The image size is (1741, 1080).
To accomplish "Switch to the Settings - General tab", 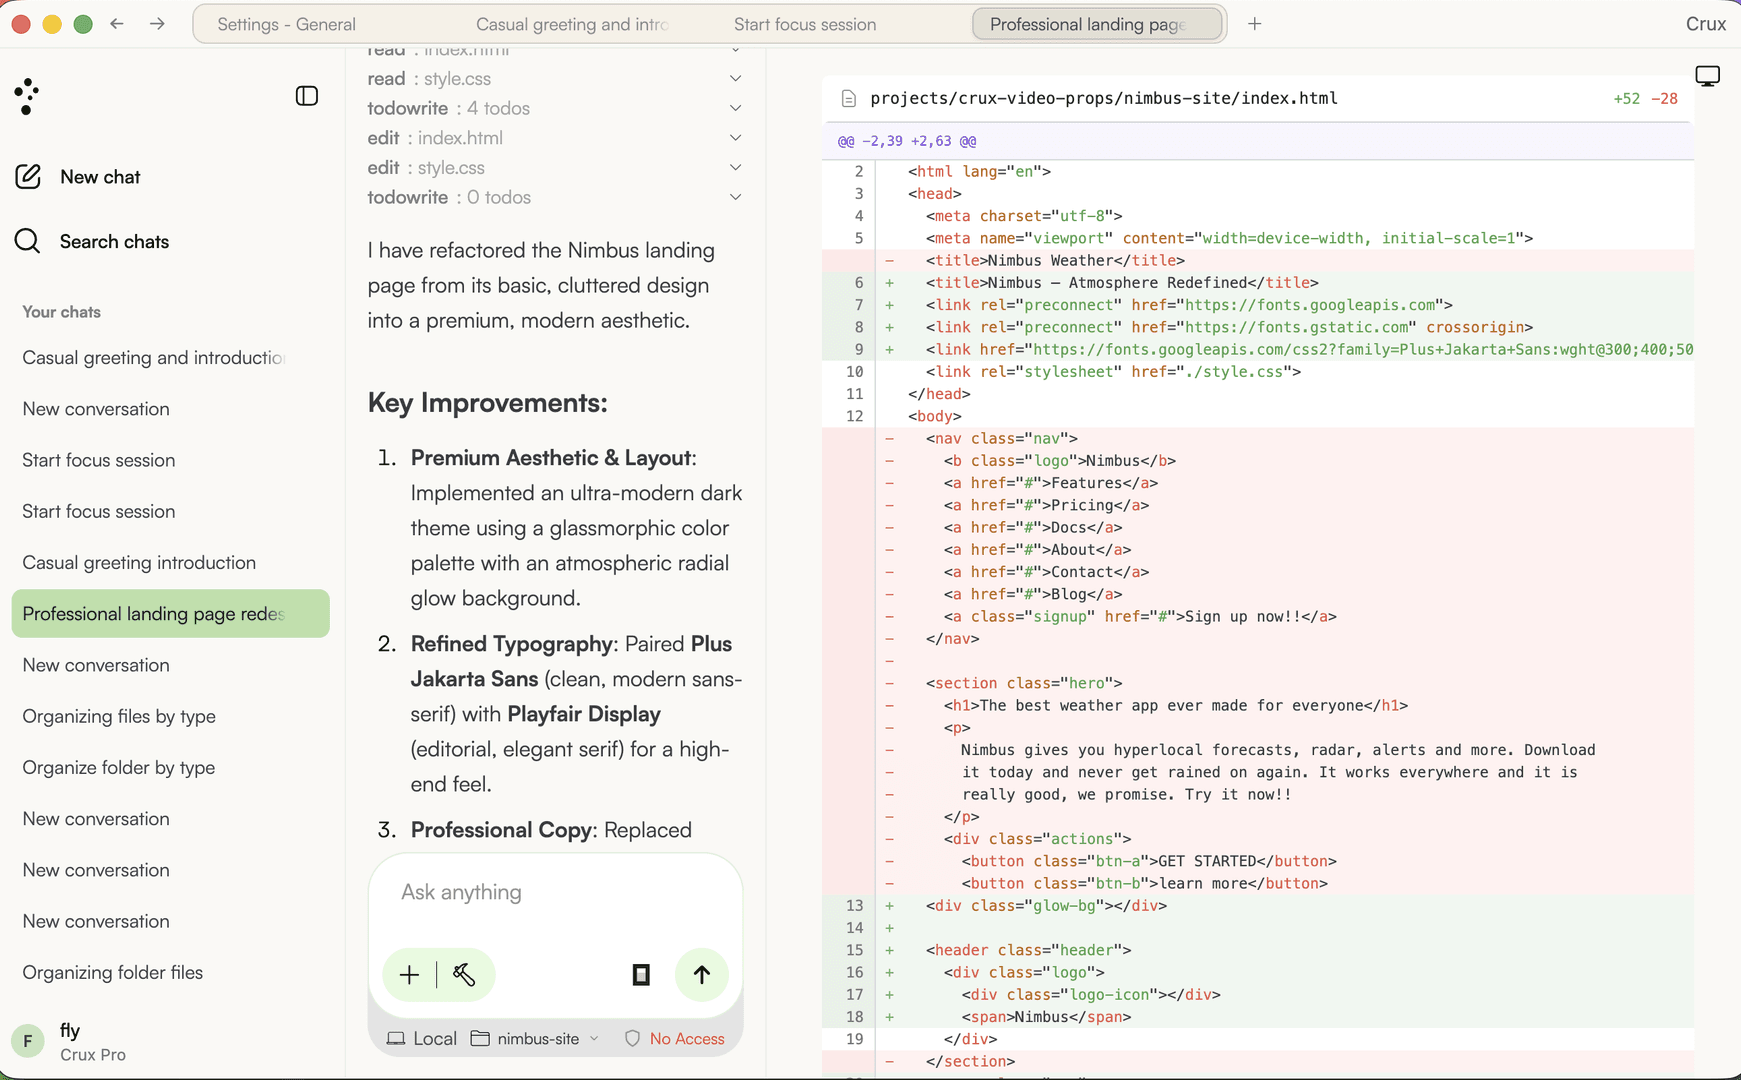I will (x=286, y=24).
